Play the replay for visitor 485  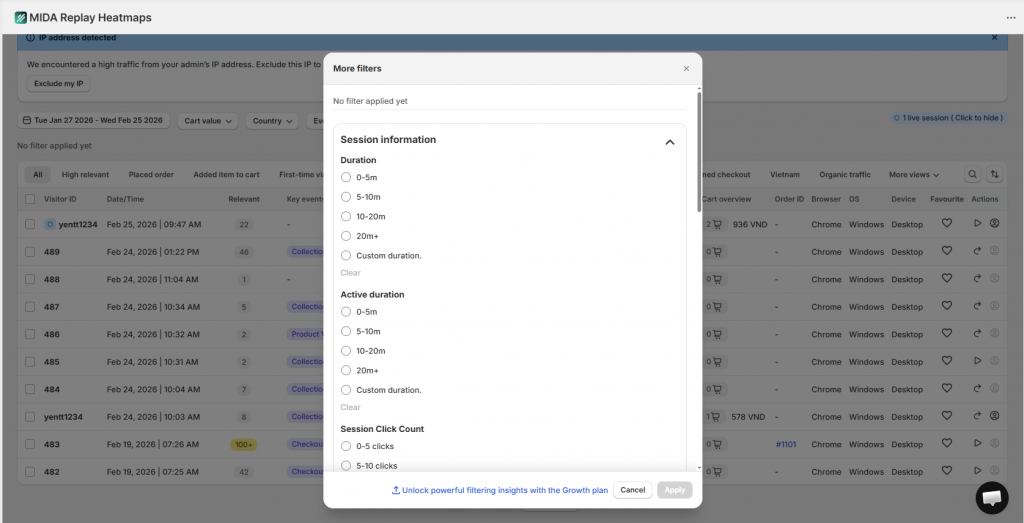click(x=978, y=360)
